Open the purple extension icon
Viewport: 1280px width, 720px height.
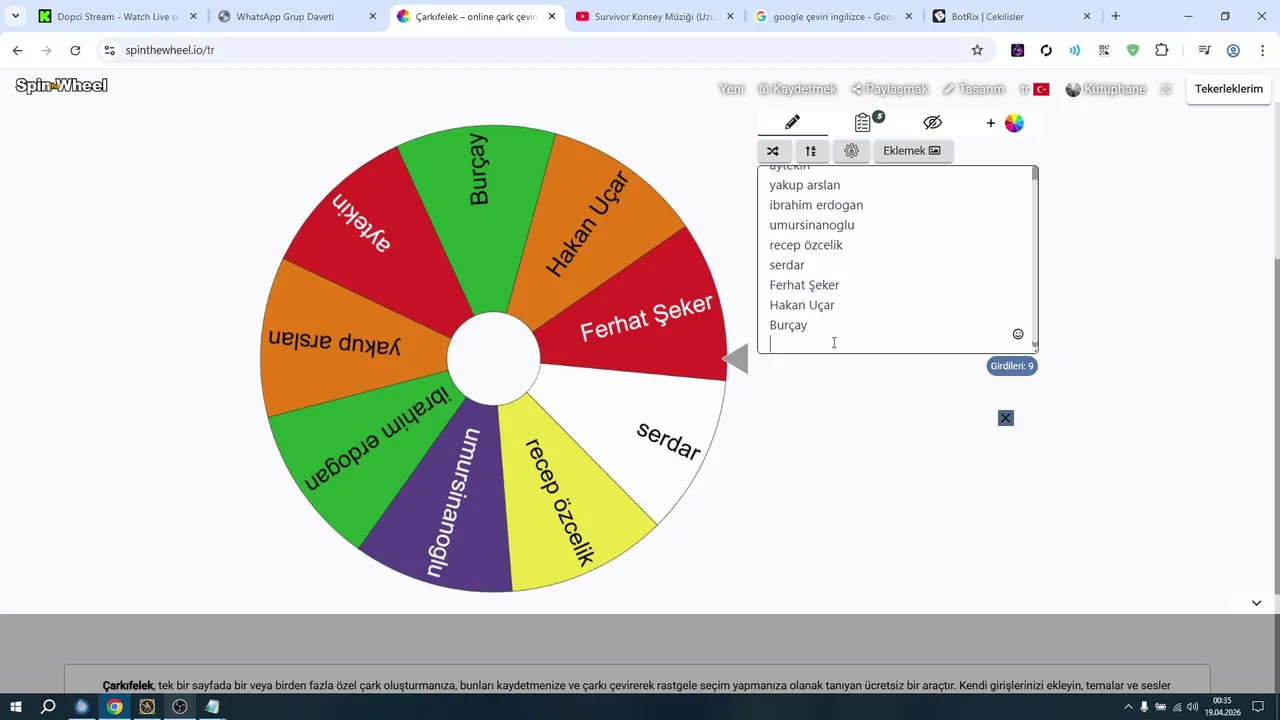coord(1017,51)
